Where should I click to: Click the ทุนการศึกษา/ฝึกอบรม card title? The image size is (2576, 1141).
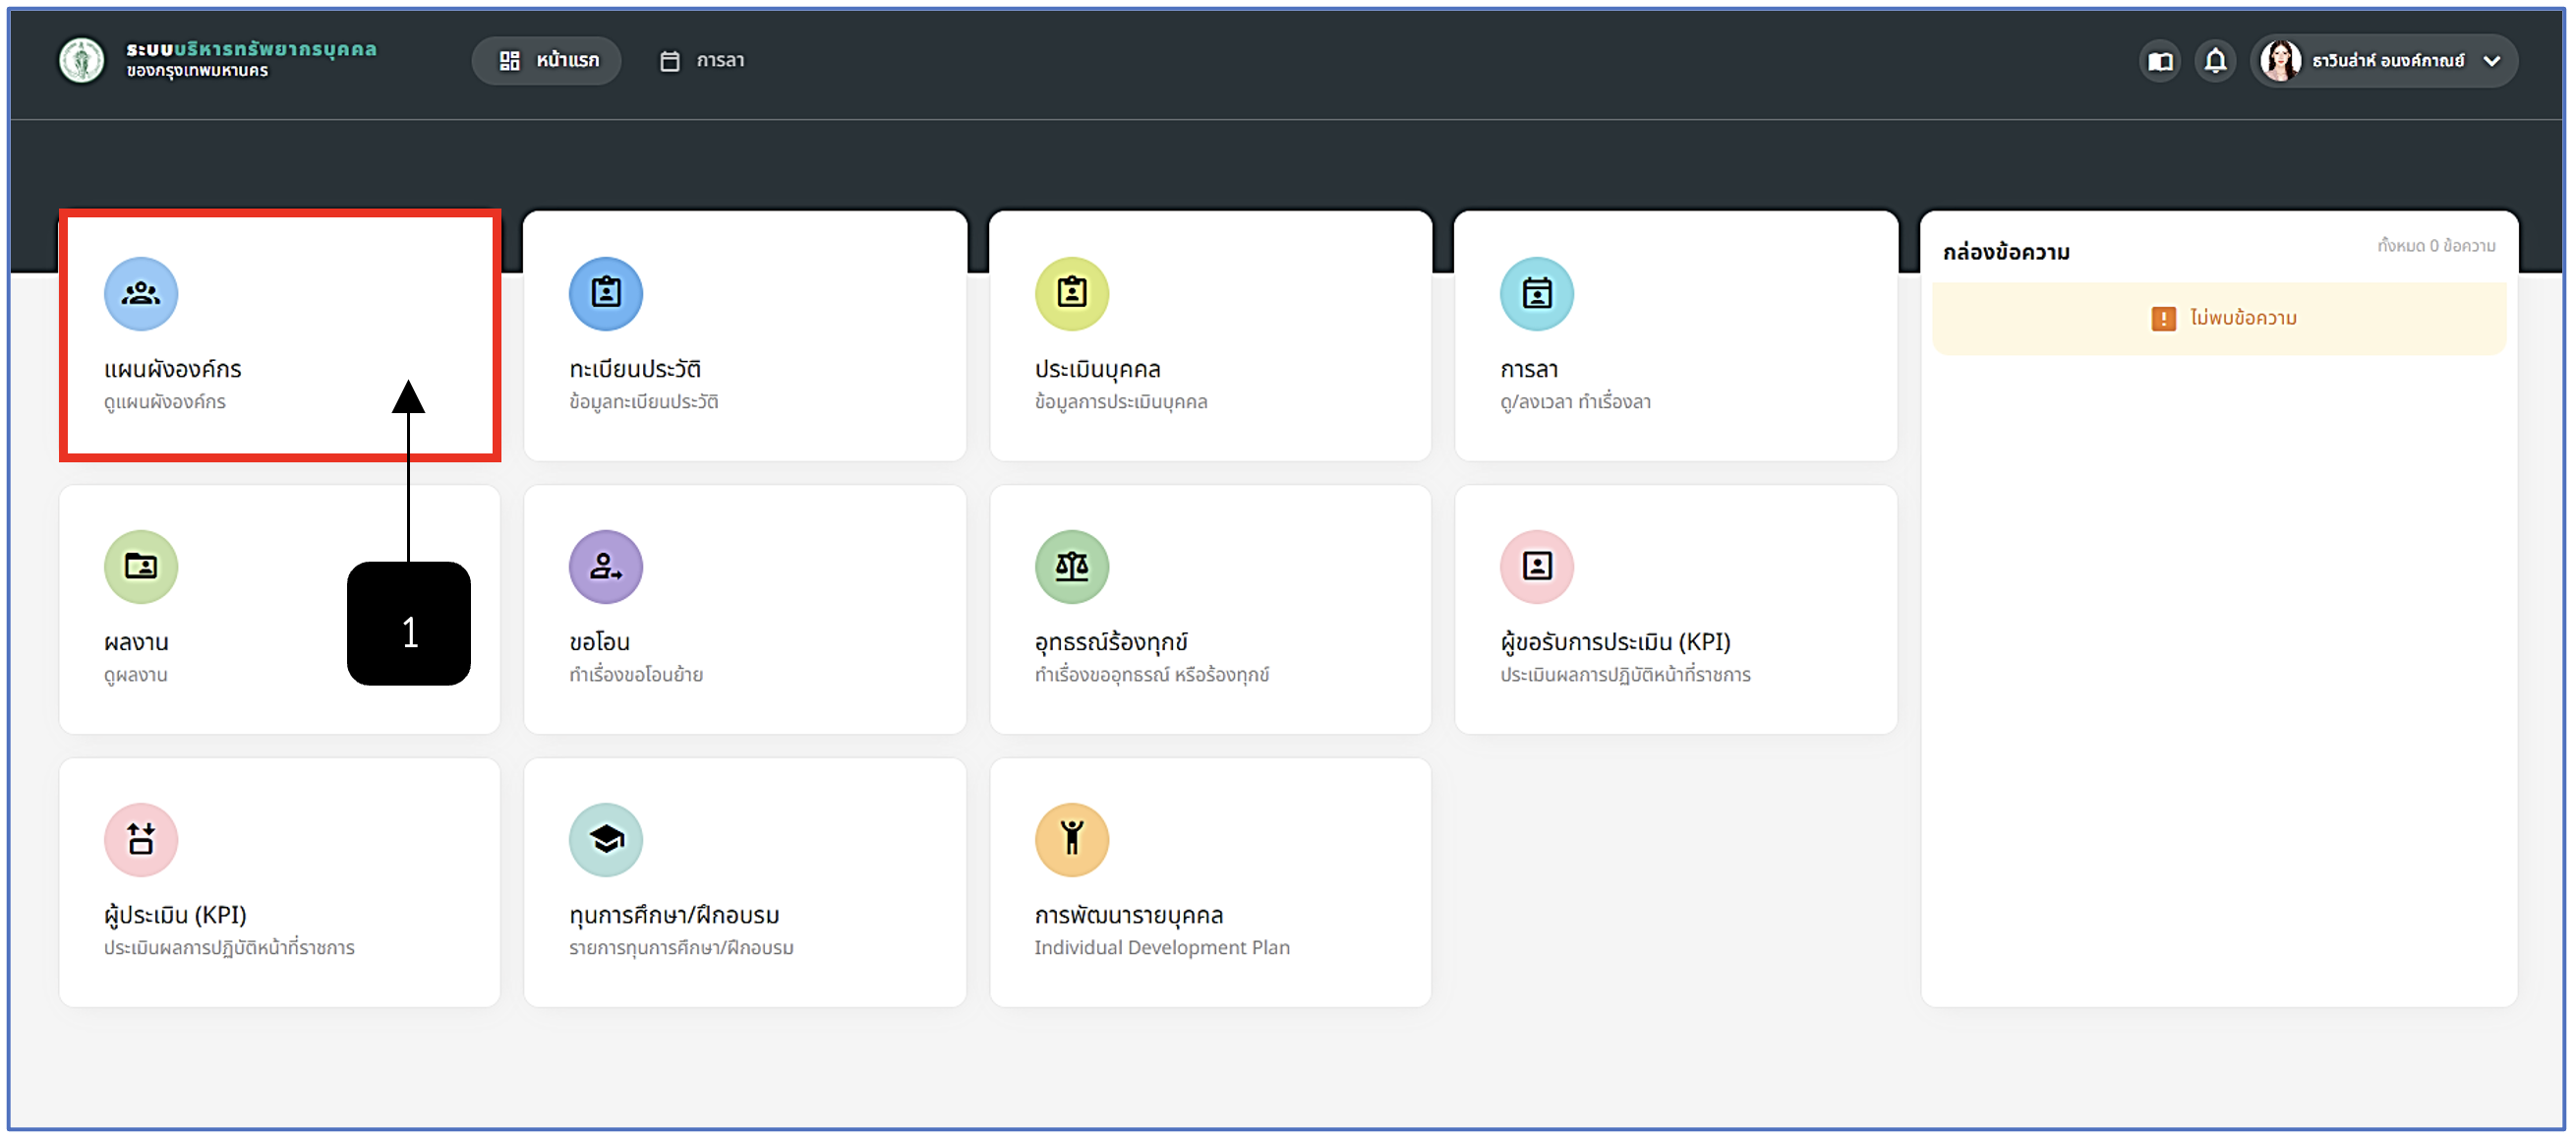pos(674,915)
